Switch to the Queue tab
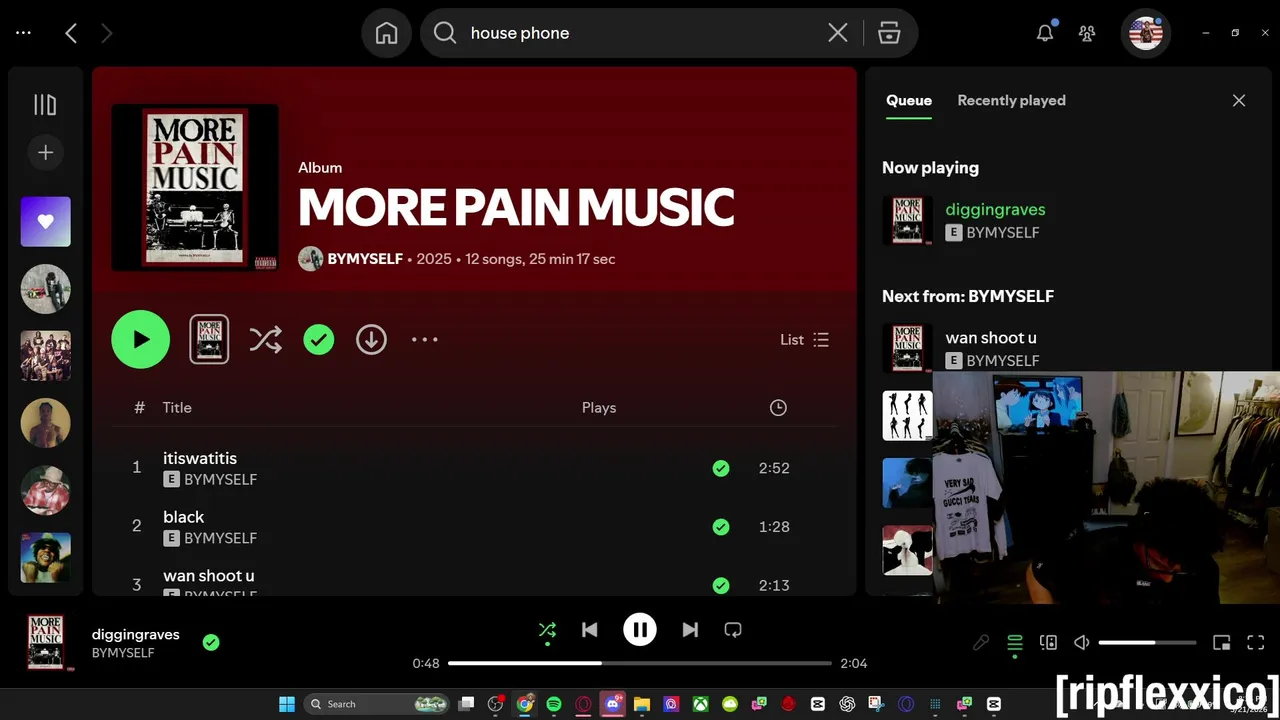Viewport: 1280px width, 720px height. pos(909,100)
